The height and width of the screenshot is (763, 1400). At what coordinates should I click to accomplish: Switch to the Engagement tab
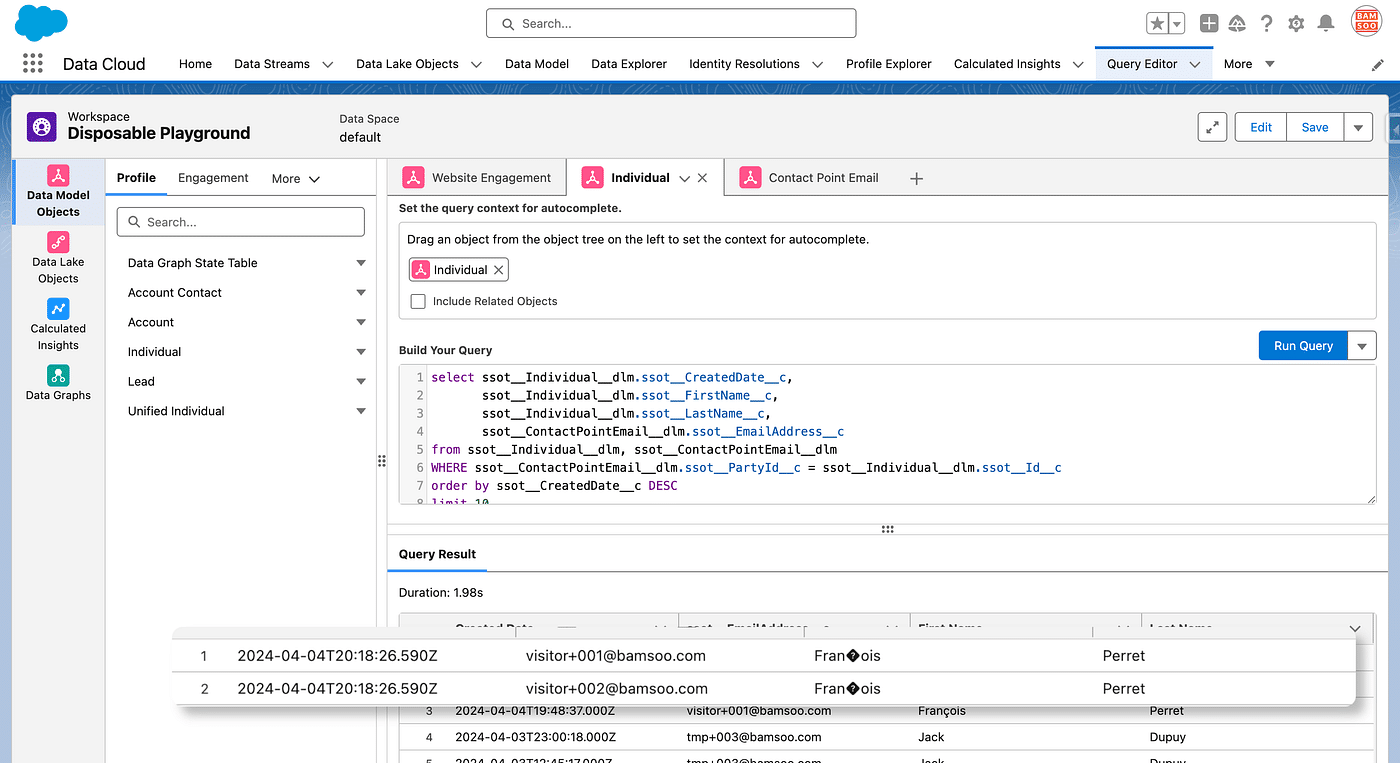click(x=213, y=178)
